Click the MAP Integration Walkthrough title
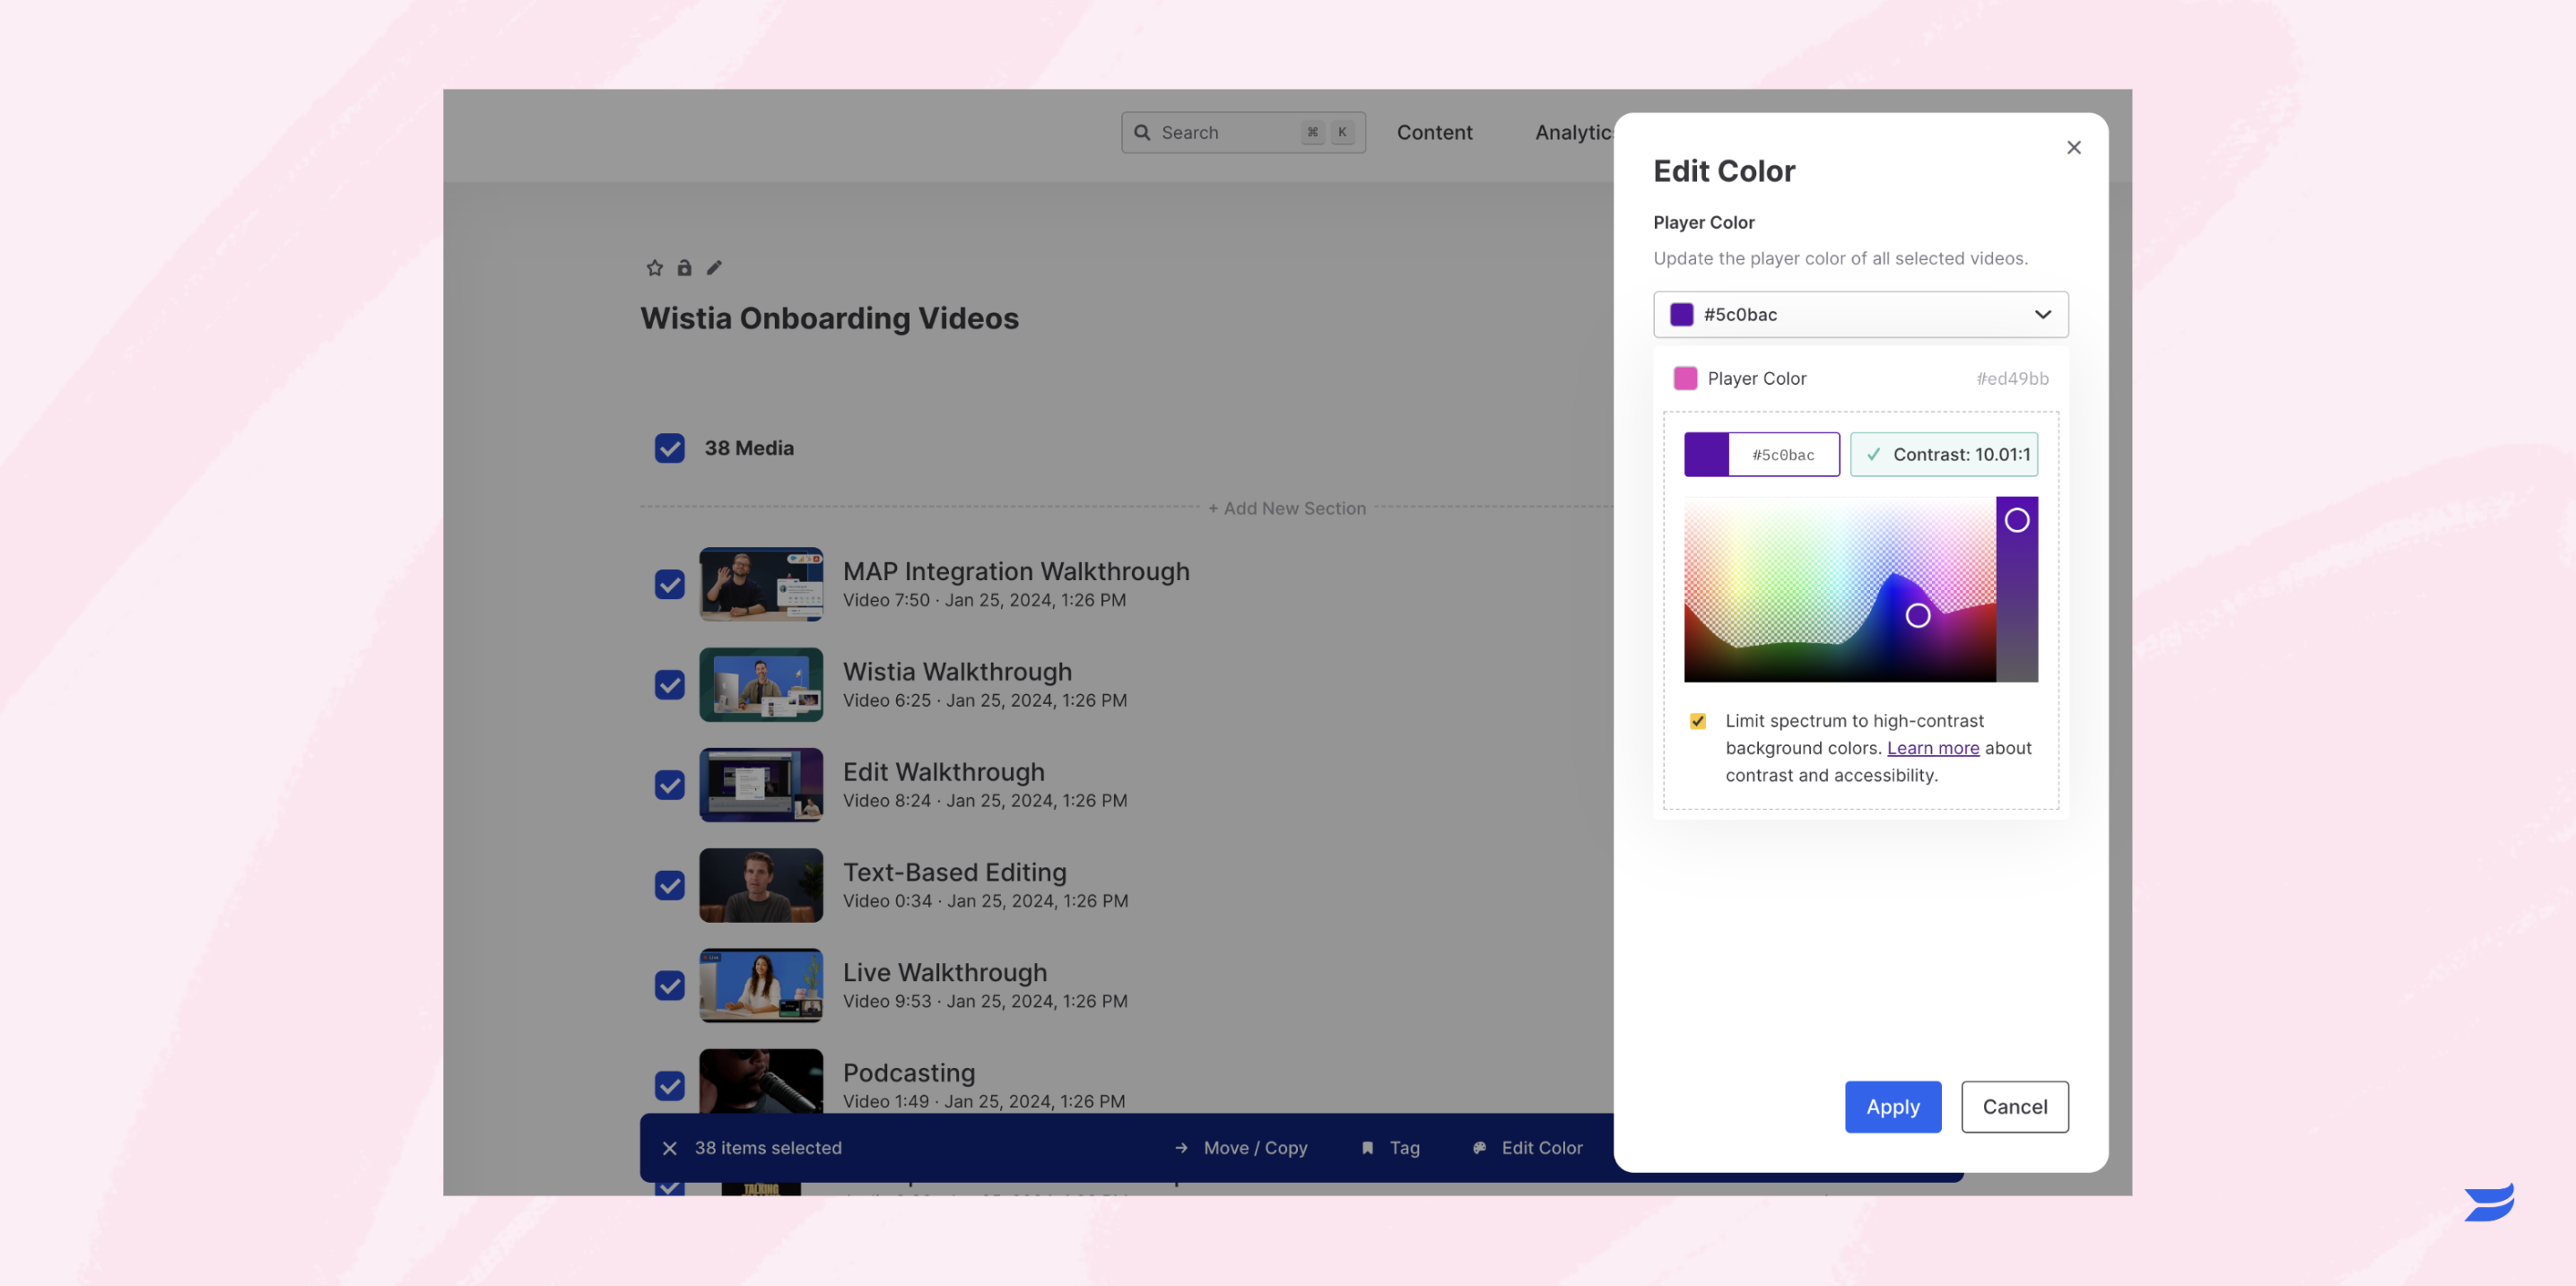This screenshot has height=1286, width=2576. (x=1016, y=571)
